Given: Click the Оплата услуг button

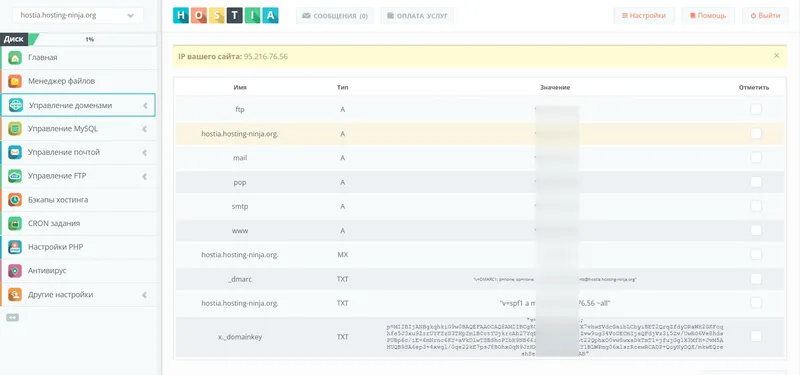Looking at the screenshot, I should click(x=417, y=16).
